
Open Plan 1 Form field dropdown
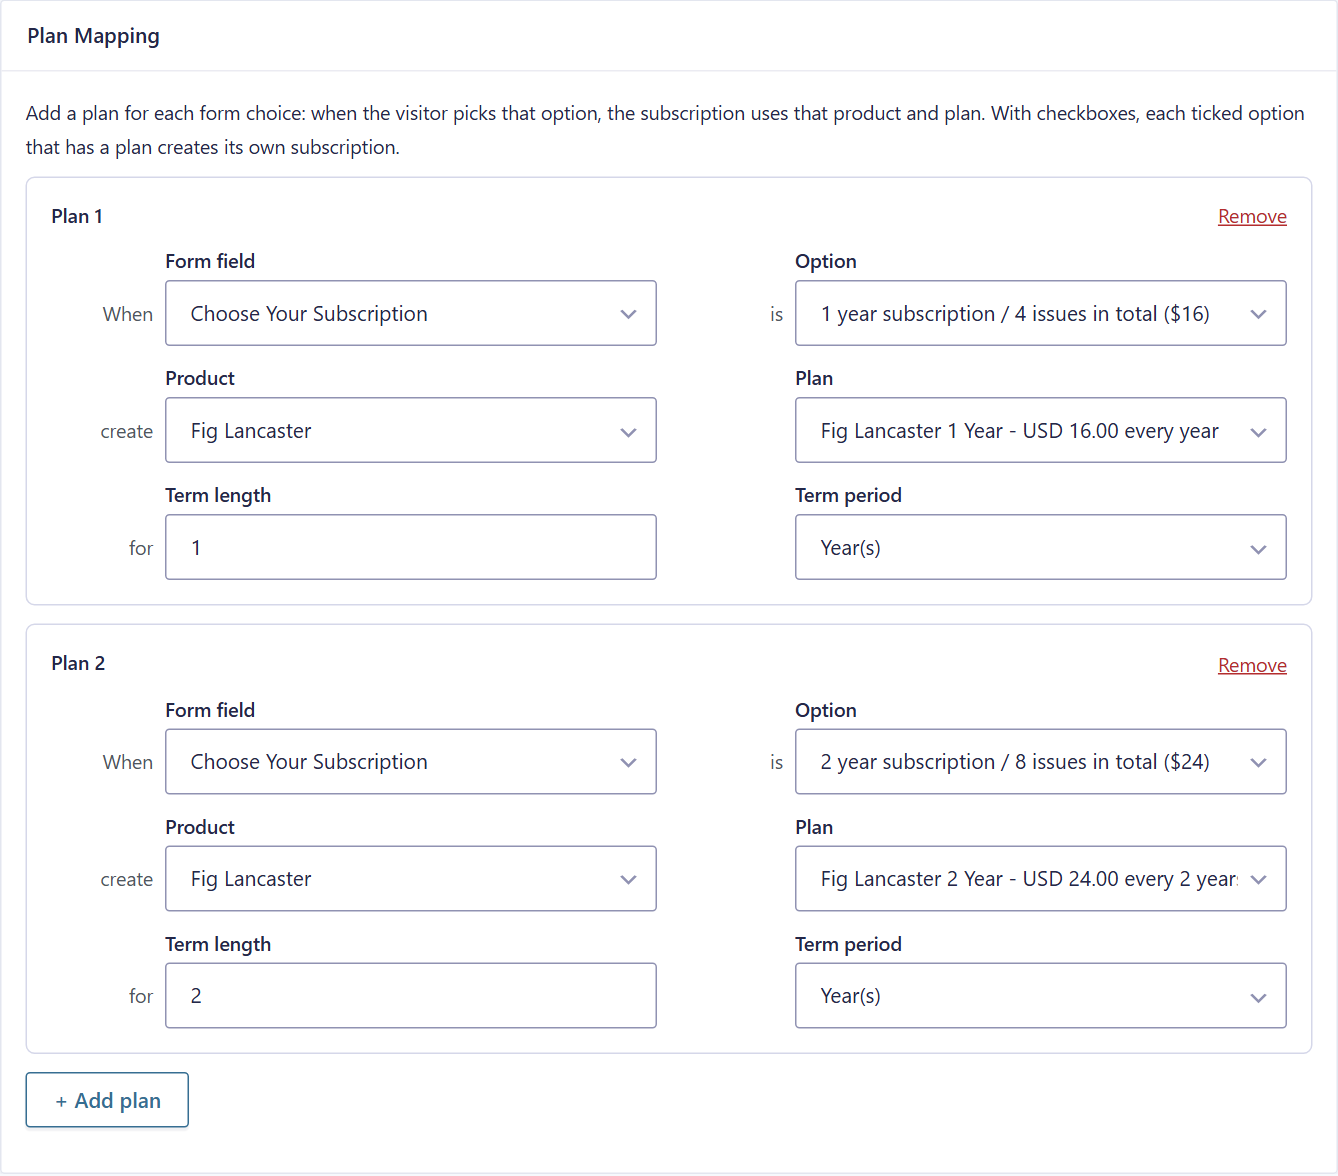(x=411, y=313)
